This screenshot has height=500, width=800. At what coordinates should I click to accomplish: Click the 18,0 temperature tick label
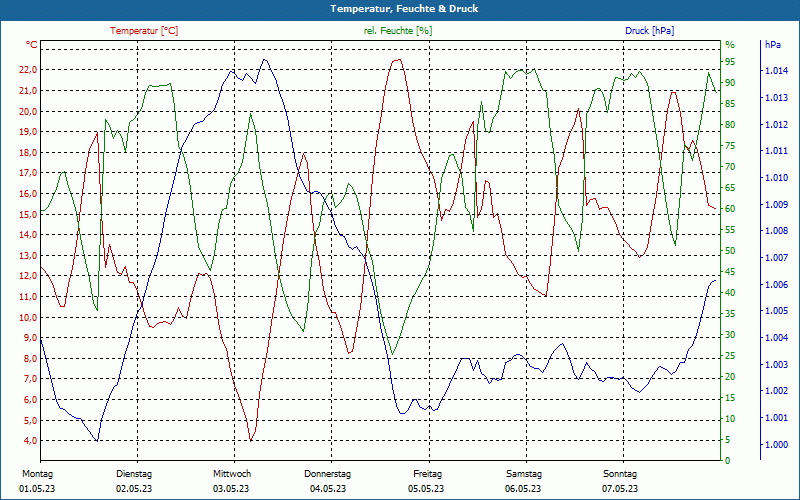28,153
